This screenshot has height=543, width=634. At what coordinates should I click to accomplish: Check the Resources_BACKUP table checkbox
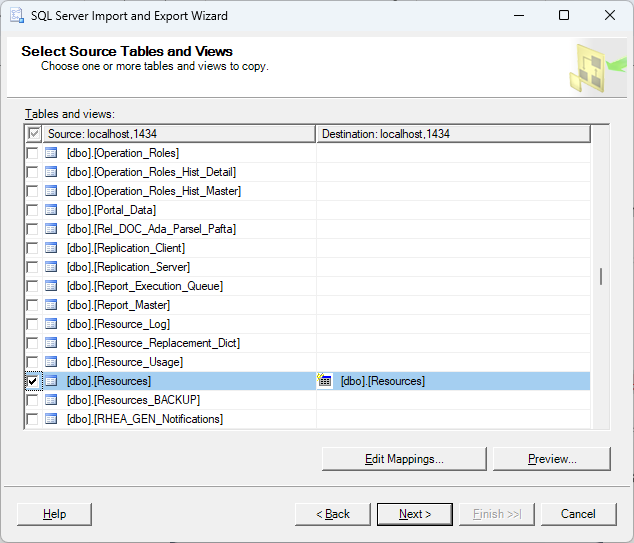click(32, 400)
